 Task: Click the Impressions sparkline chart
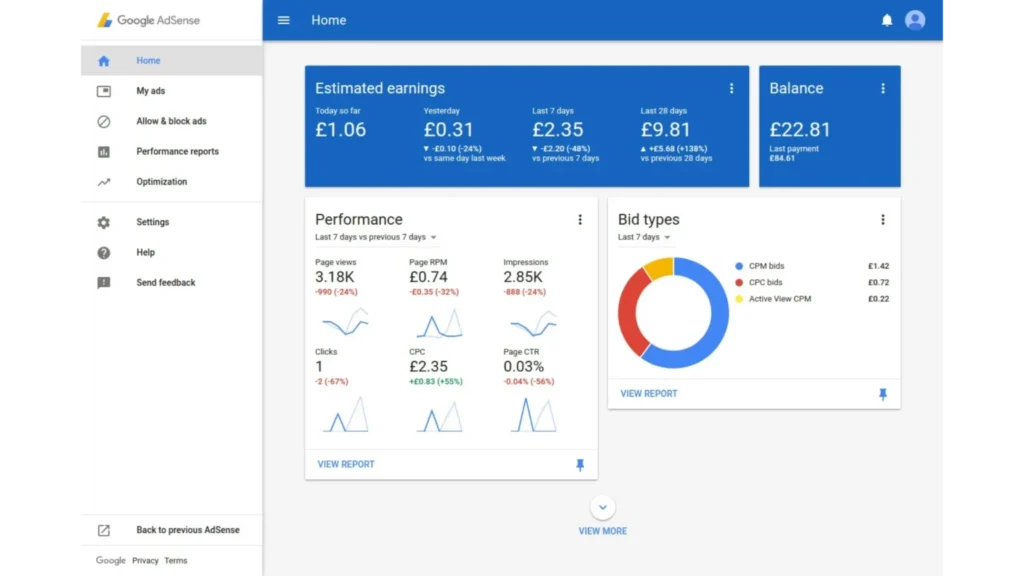534,323
